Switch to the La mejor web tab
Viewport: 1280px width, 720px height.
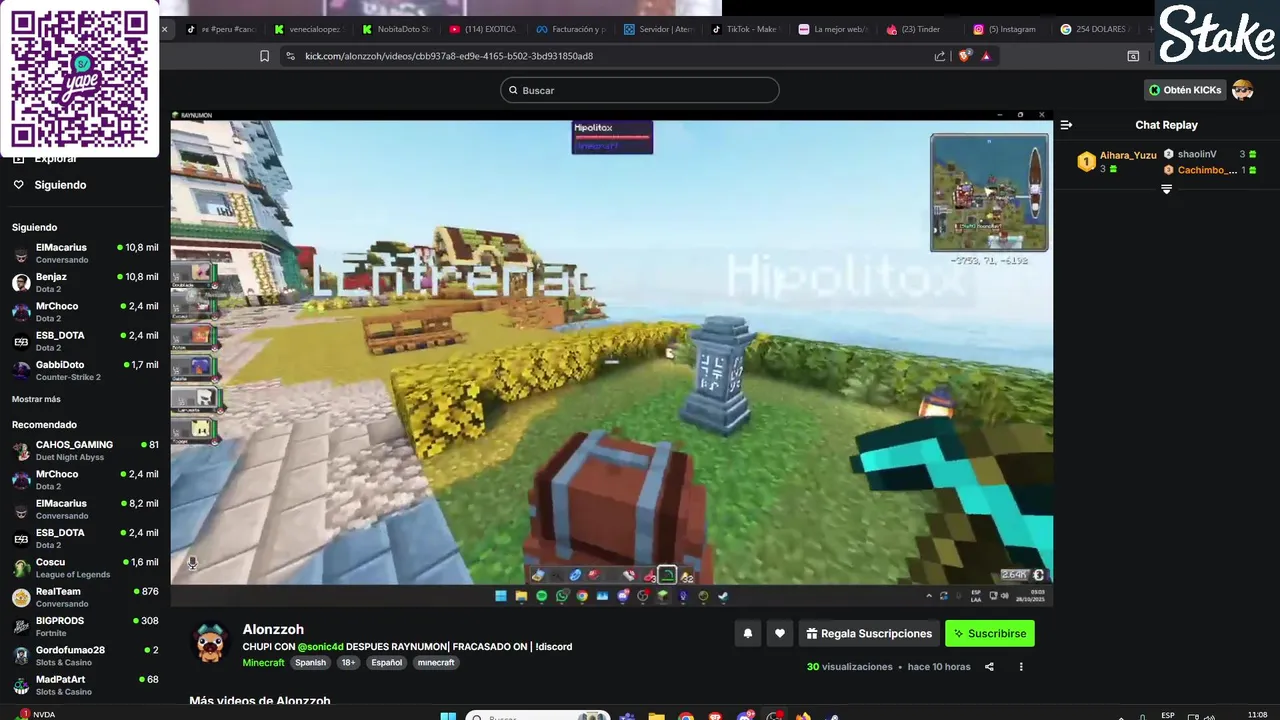pyautogui.click(x=834, y=29)
